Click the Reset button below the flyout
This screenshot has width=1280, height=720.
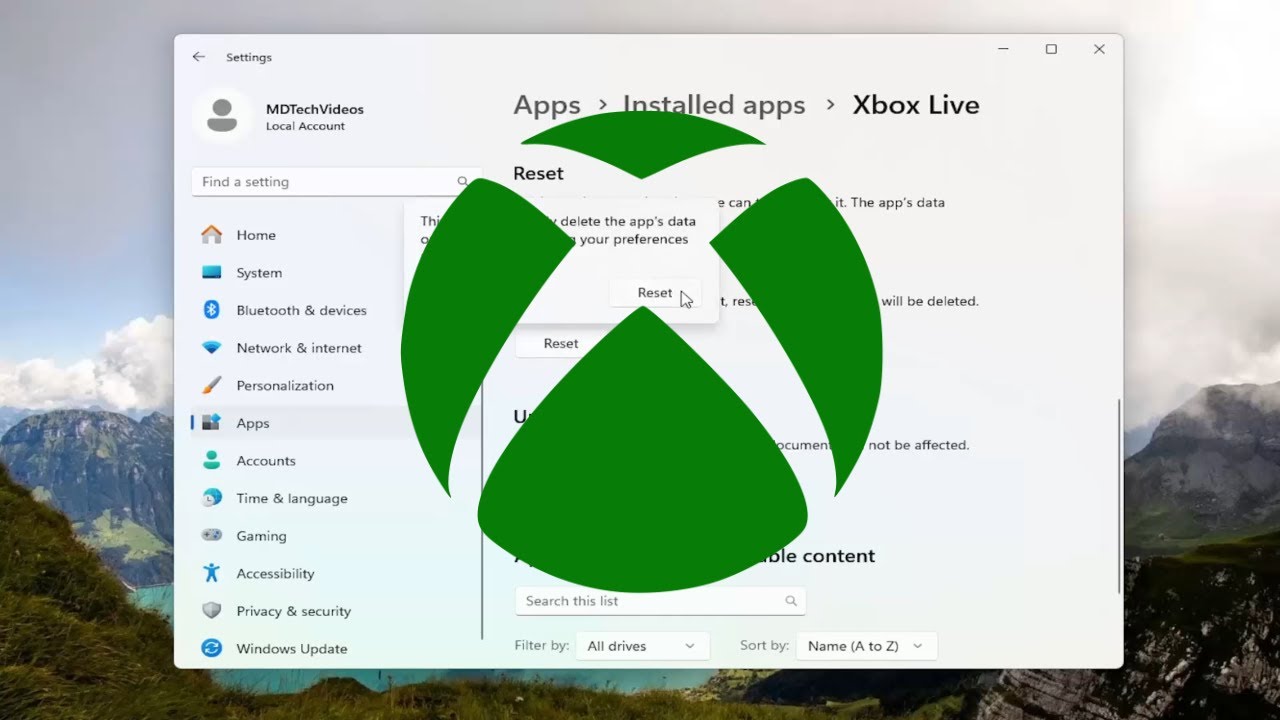pyautogui.click(x=561, y=343)
